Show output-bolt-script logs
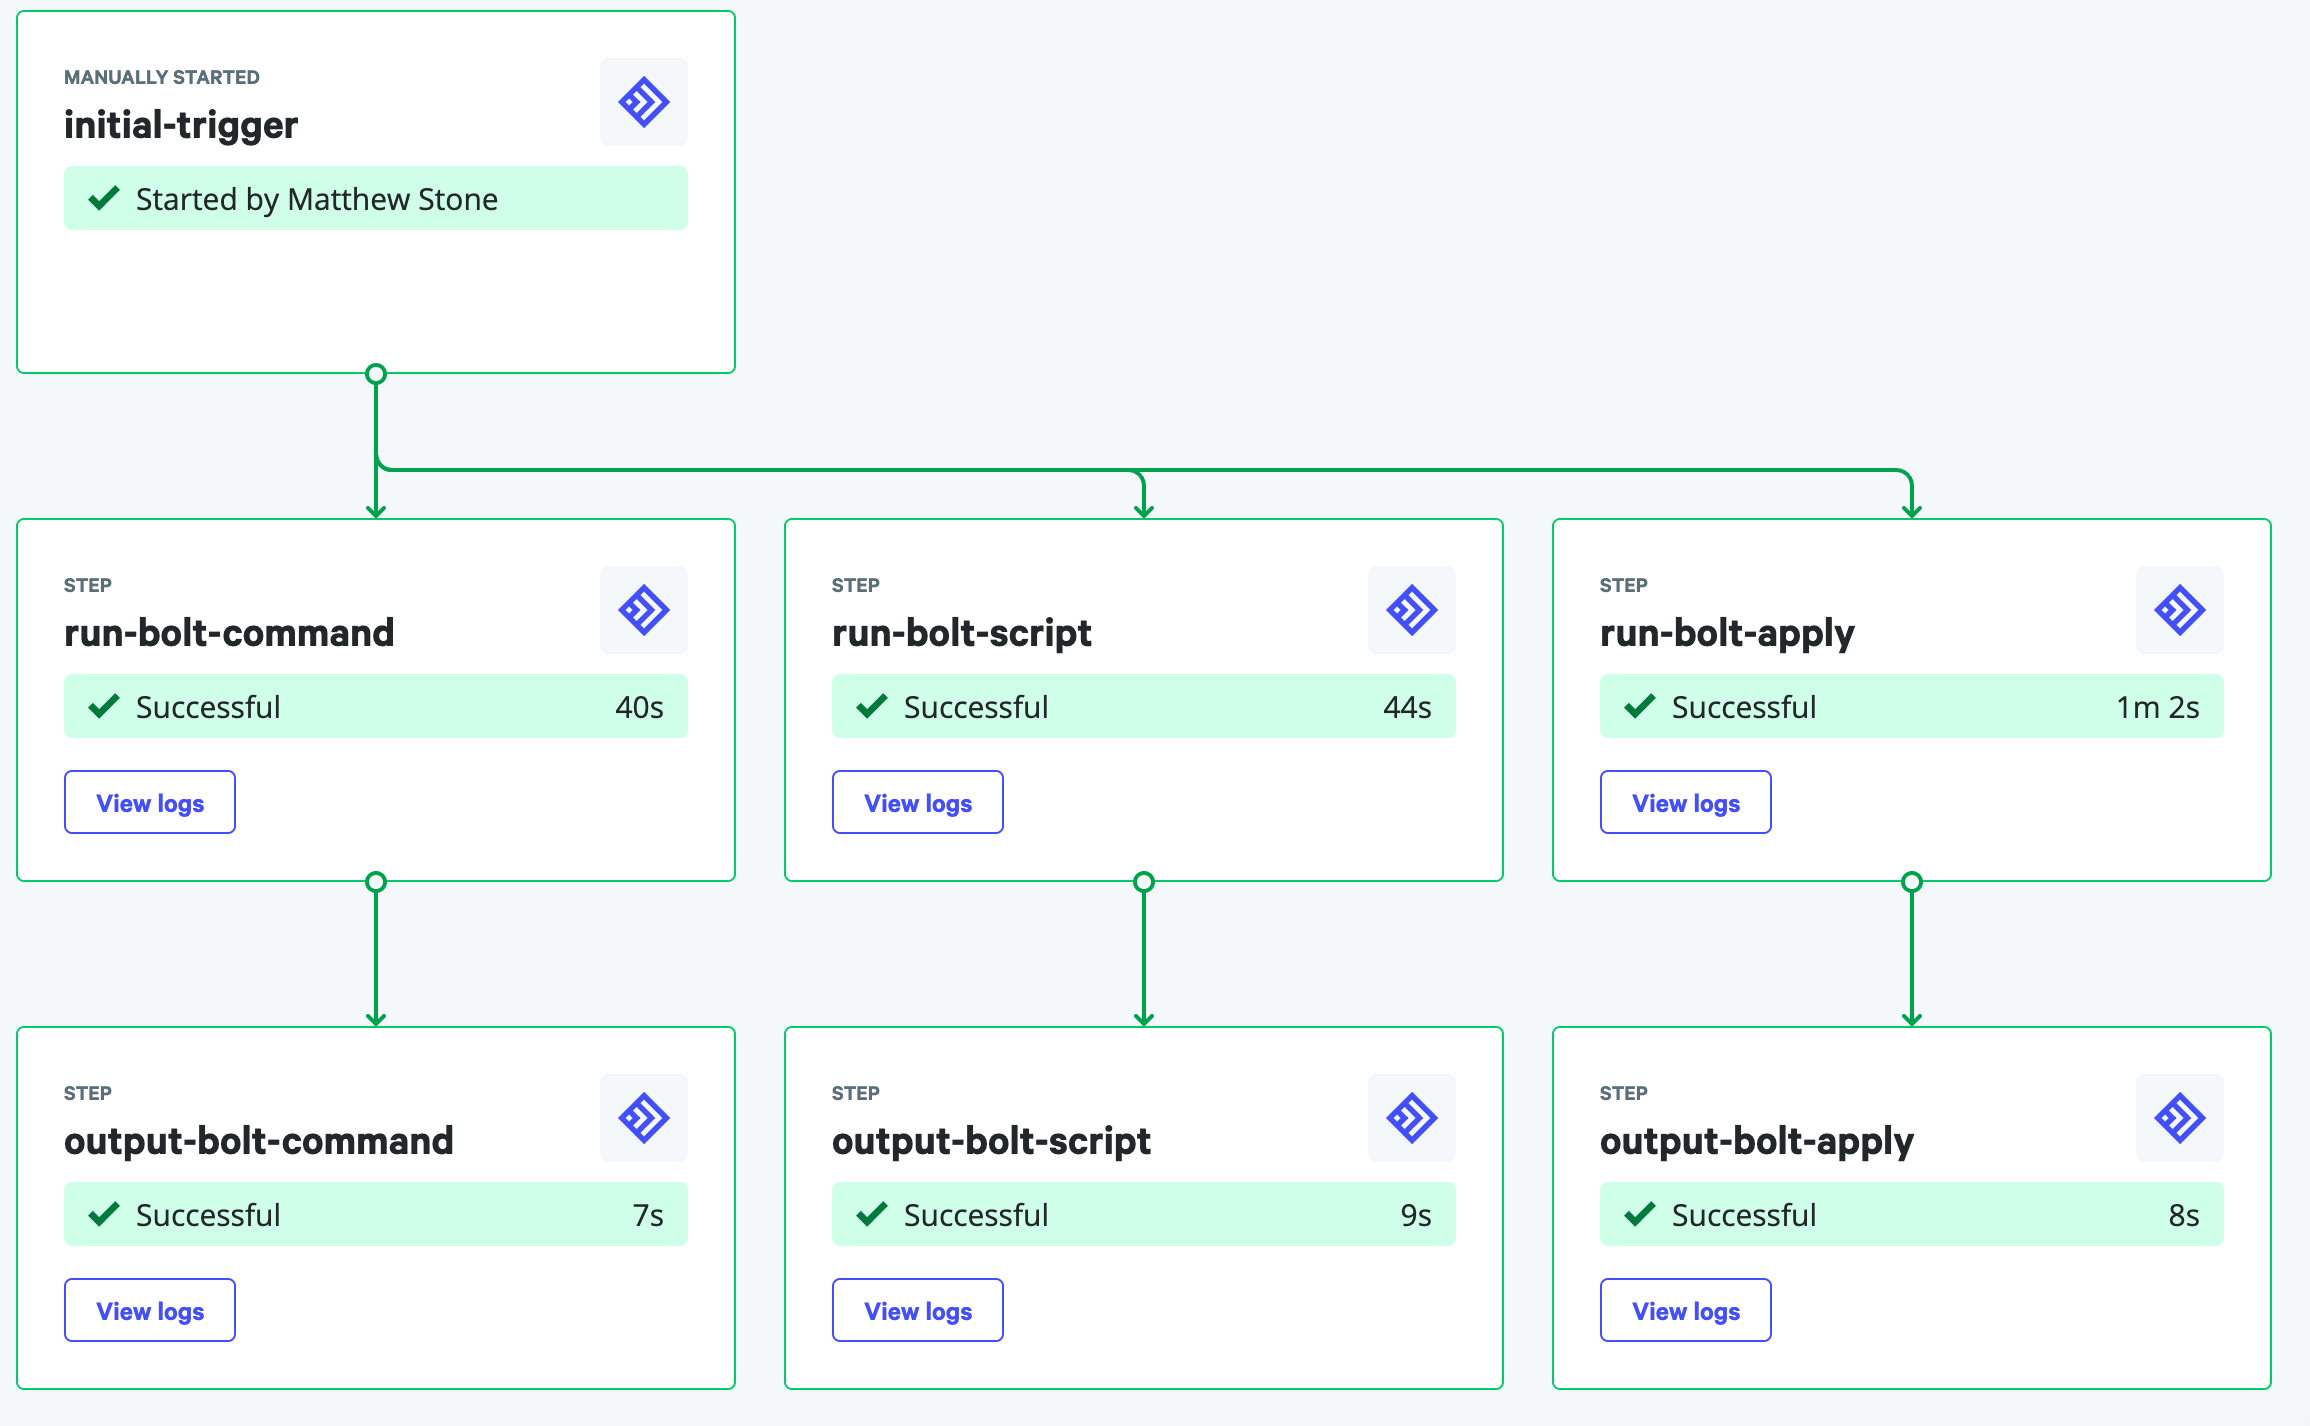 coord(917,1310)
